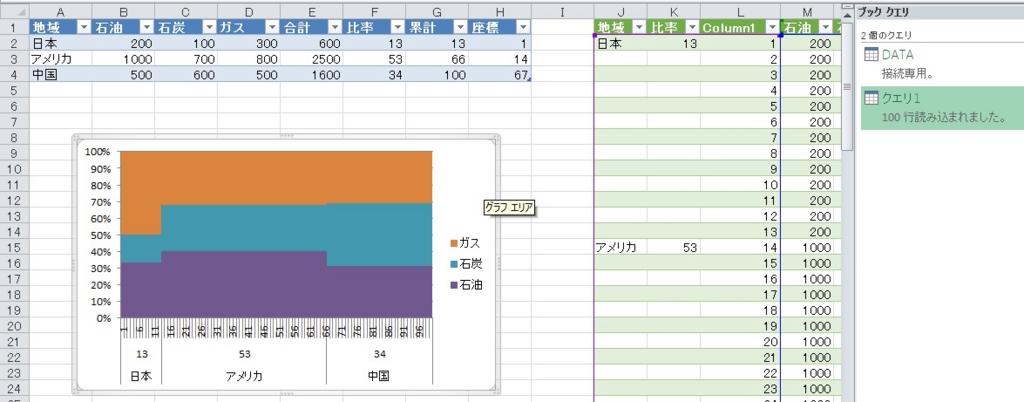Open filter dropdown for 石油 in column M
Viewport: 1024px width, 402px height.
coord(826,27)
